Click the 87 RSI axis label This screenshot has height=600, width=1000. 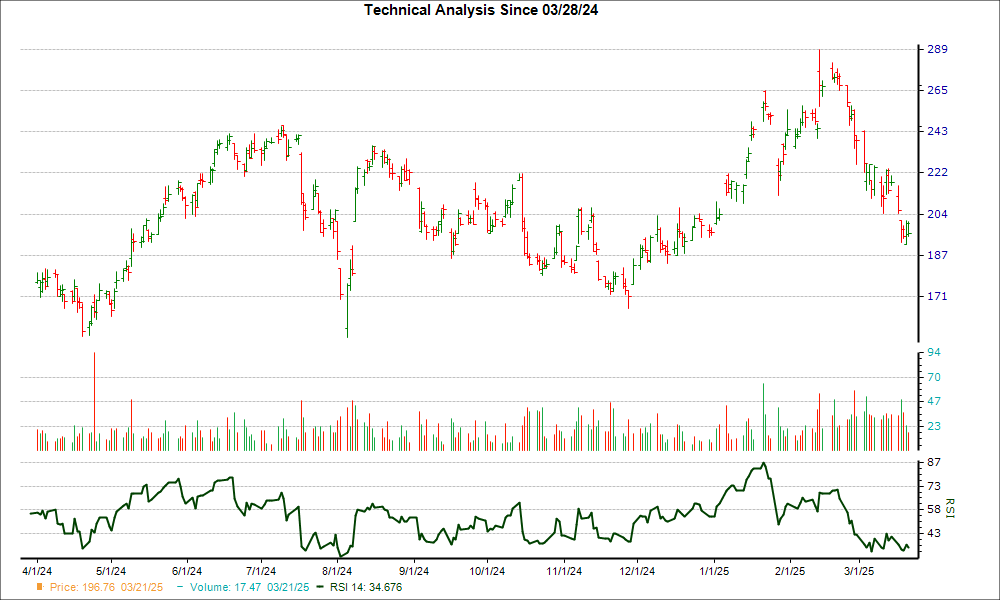(932, 462)
